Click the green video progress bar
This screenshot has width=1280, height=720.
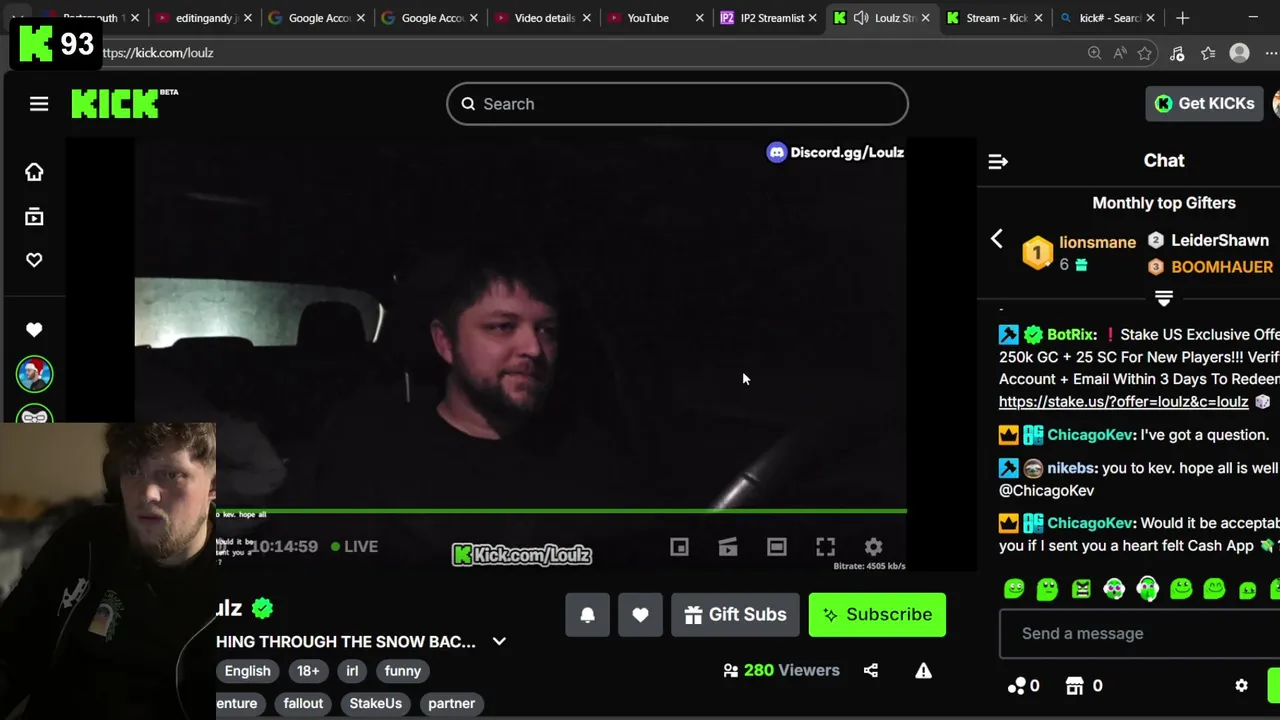click(561, 511)
